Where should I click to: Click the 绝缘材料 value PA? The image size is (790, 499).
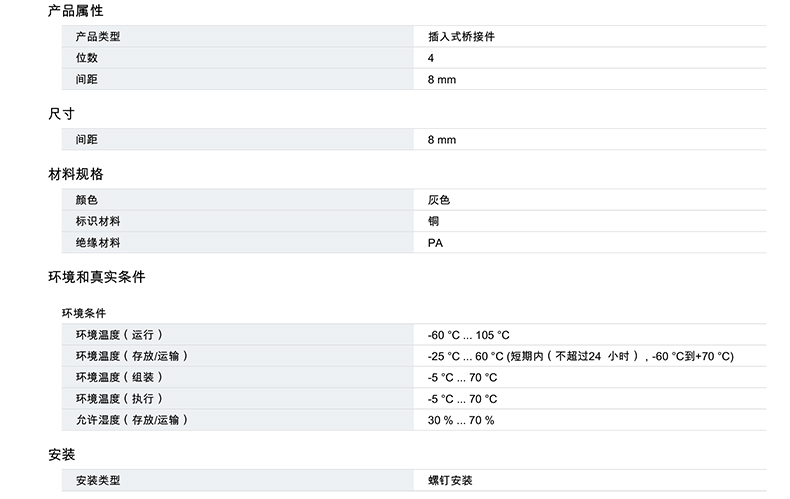pos(435,243)
